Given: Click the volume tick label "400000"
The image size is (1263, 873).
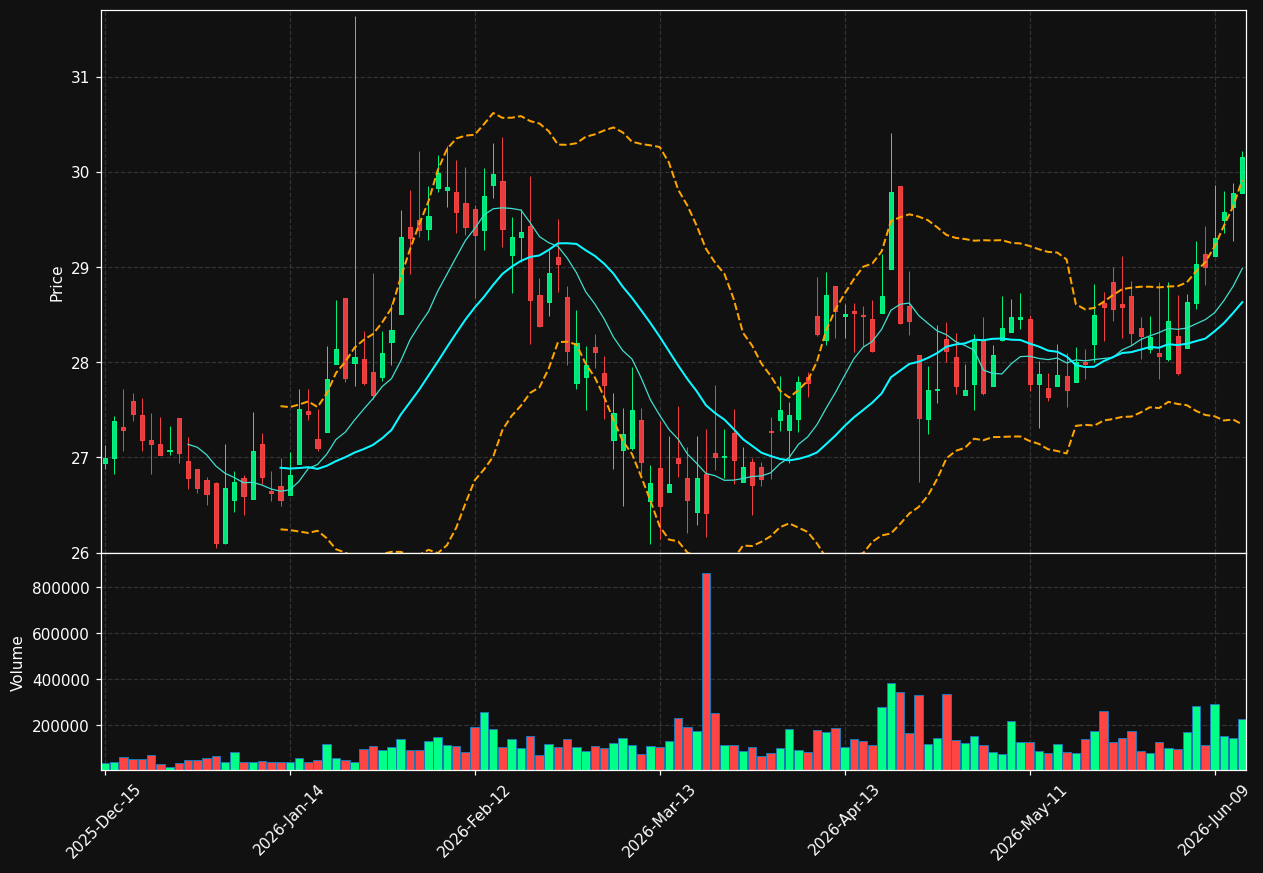Looking at the screenshot, I should pos(61,680).
